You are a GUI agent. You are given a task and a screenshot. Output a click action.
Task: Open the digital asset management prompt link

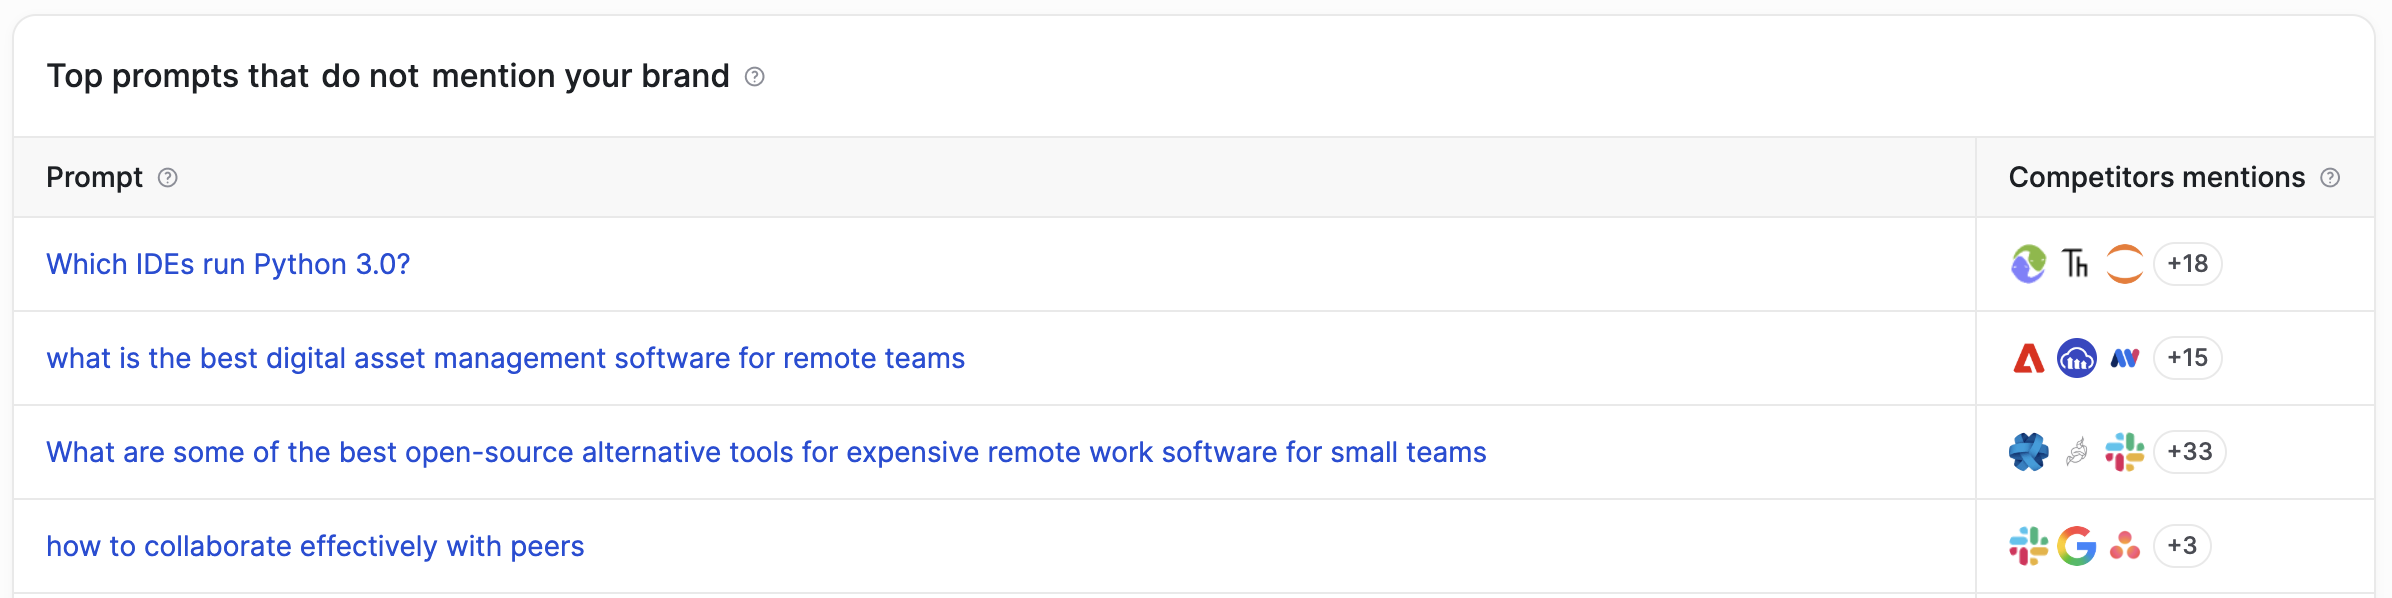pyautogui.click(x=505, y=358)
